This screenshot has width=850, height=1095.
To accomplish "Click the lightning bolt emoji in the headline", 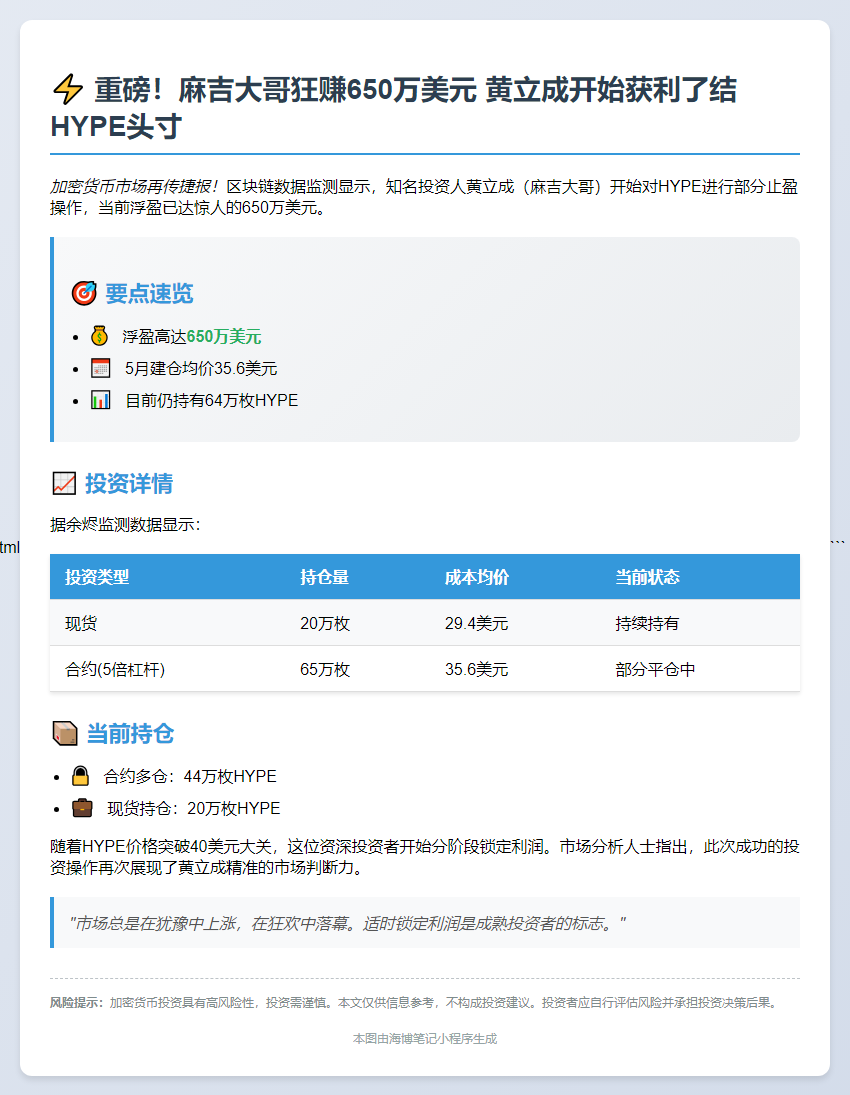I will click(x=68, y=90).
